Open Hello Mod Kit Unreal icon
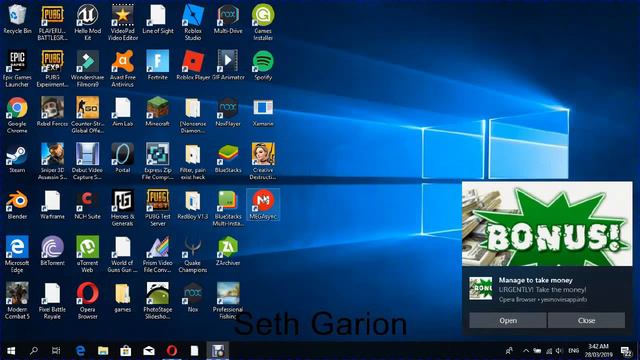The image size is (640, 360). [87, 23]
